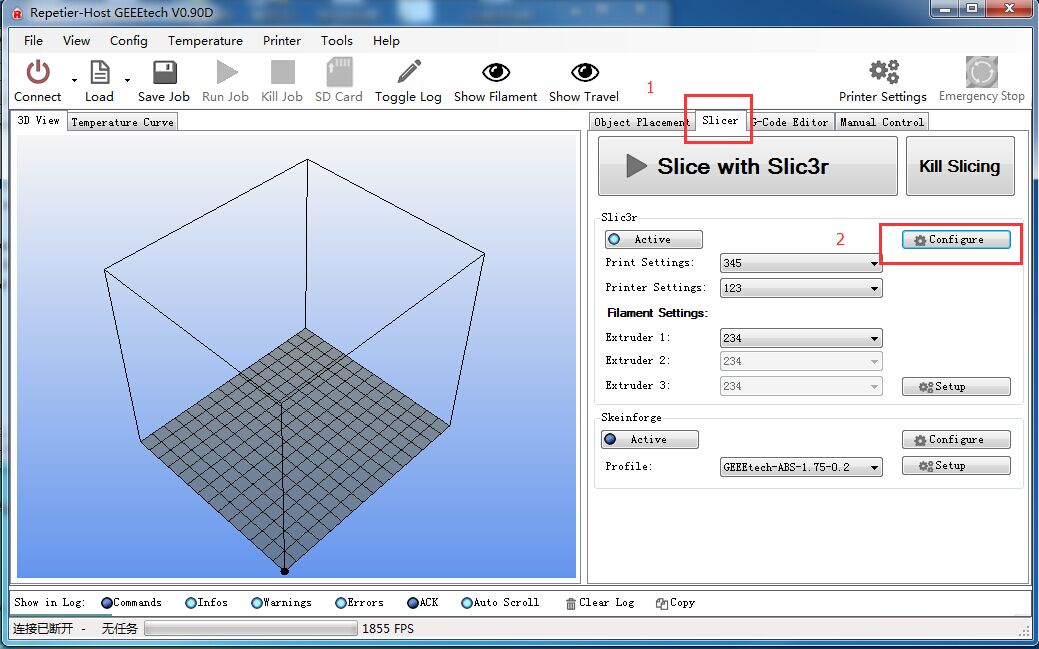1039x649 pixels.
Task: Click the Connect power icon
Action: [38, 72]
